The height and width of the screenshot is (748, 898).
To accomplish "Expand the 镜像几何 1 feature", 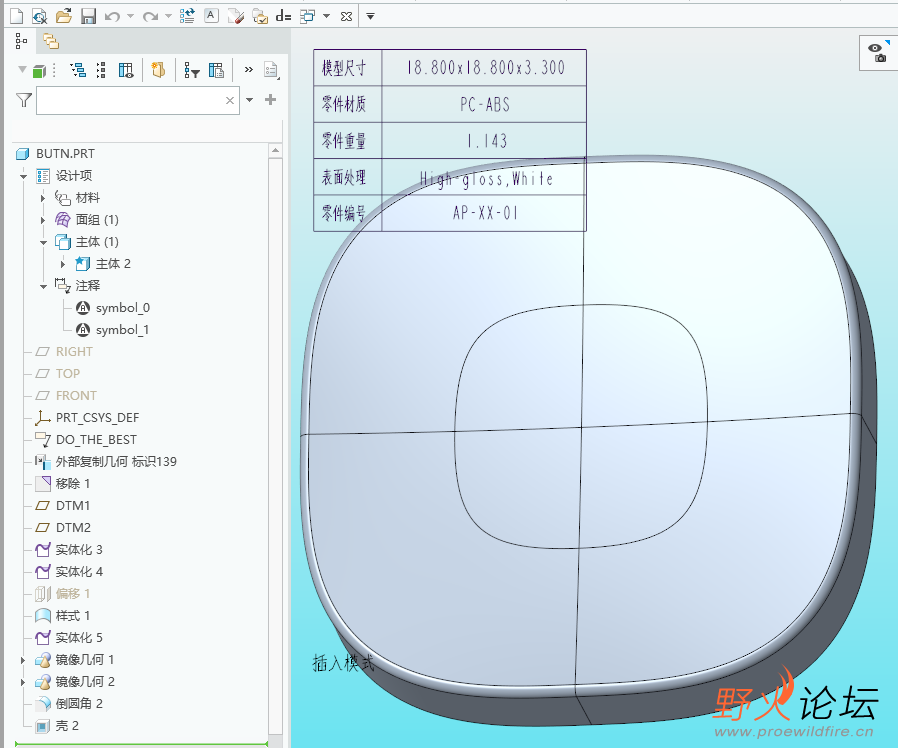I will point(23,660).
